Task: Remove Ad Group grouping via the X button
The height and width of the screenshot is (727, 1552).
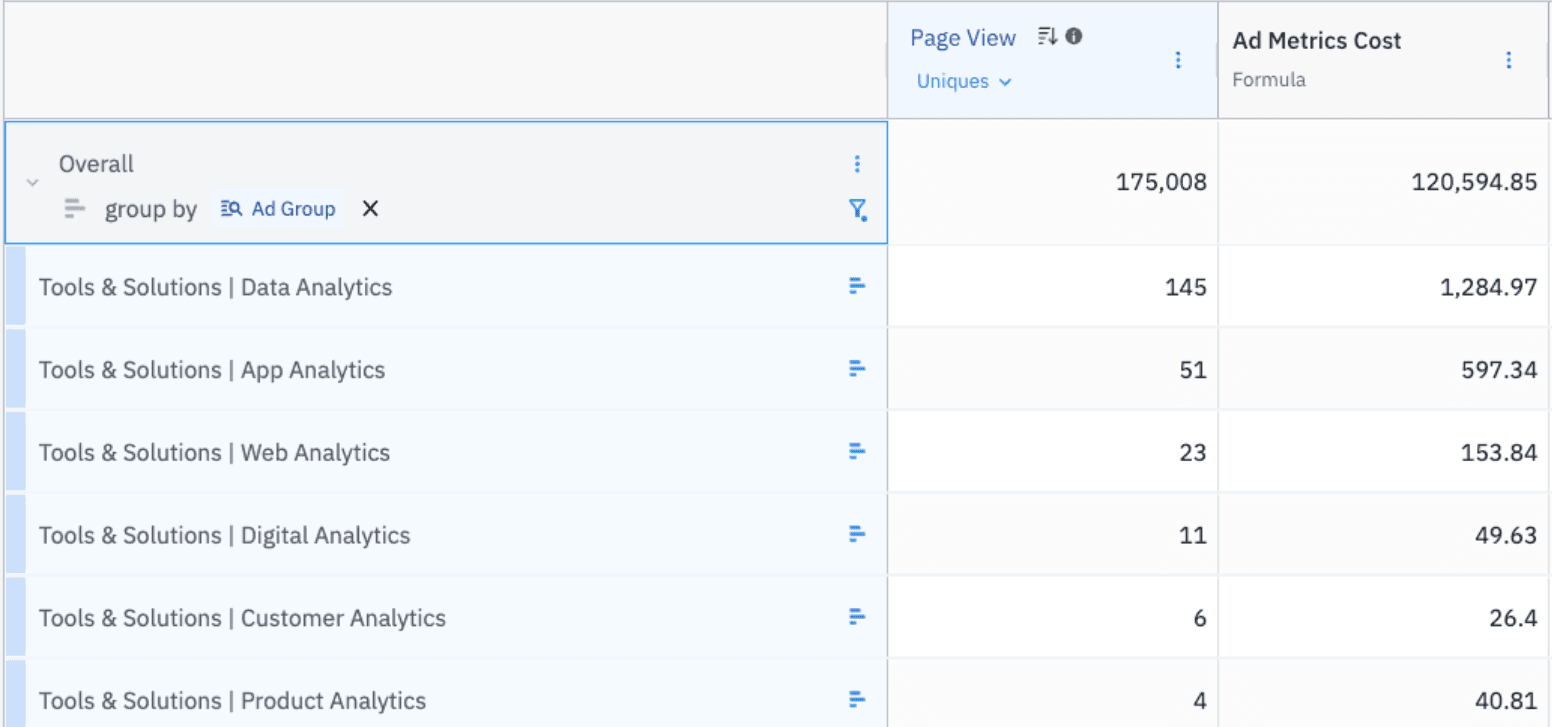Action: click(x=369, y=208)
